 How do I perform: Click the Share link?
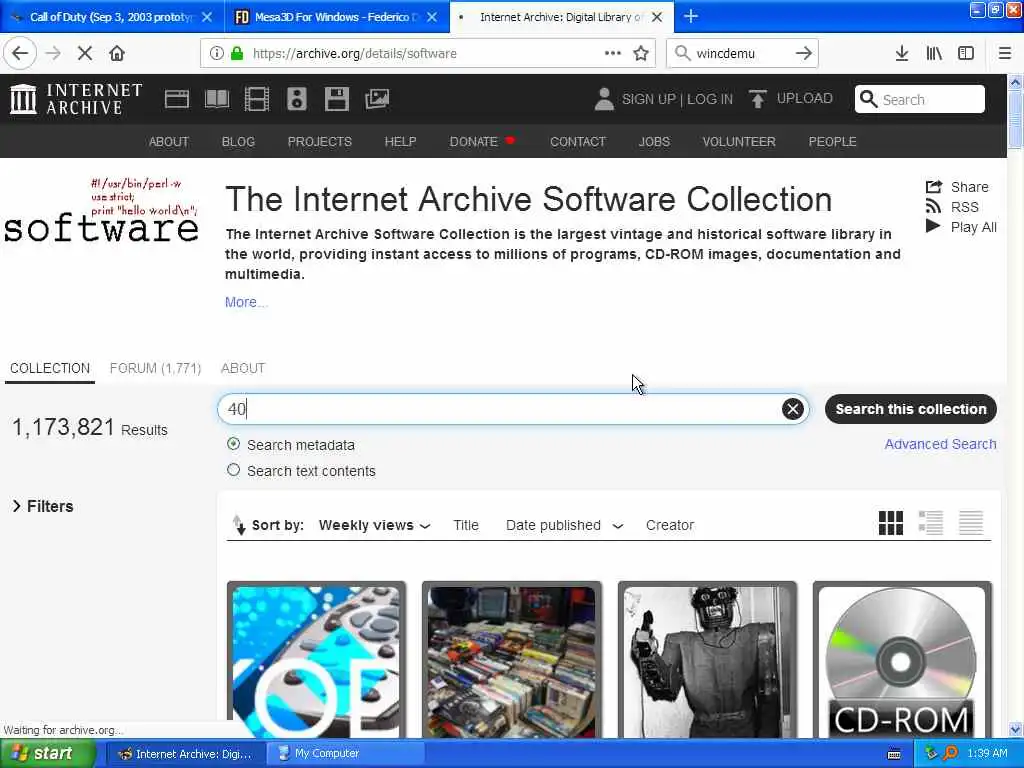(x=957, y=187)
